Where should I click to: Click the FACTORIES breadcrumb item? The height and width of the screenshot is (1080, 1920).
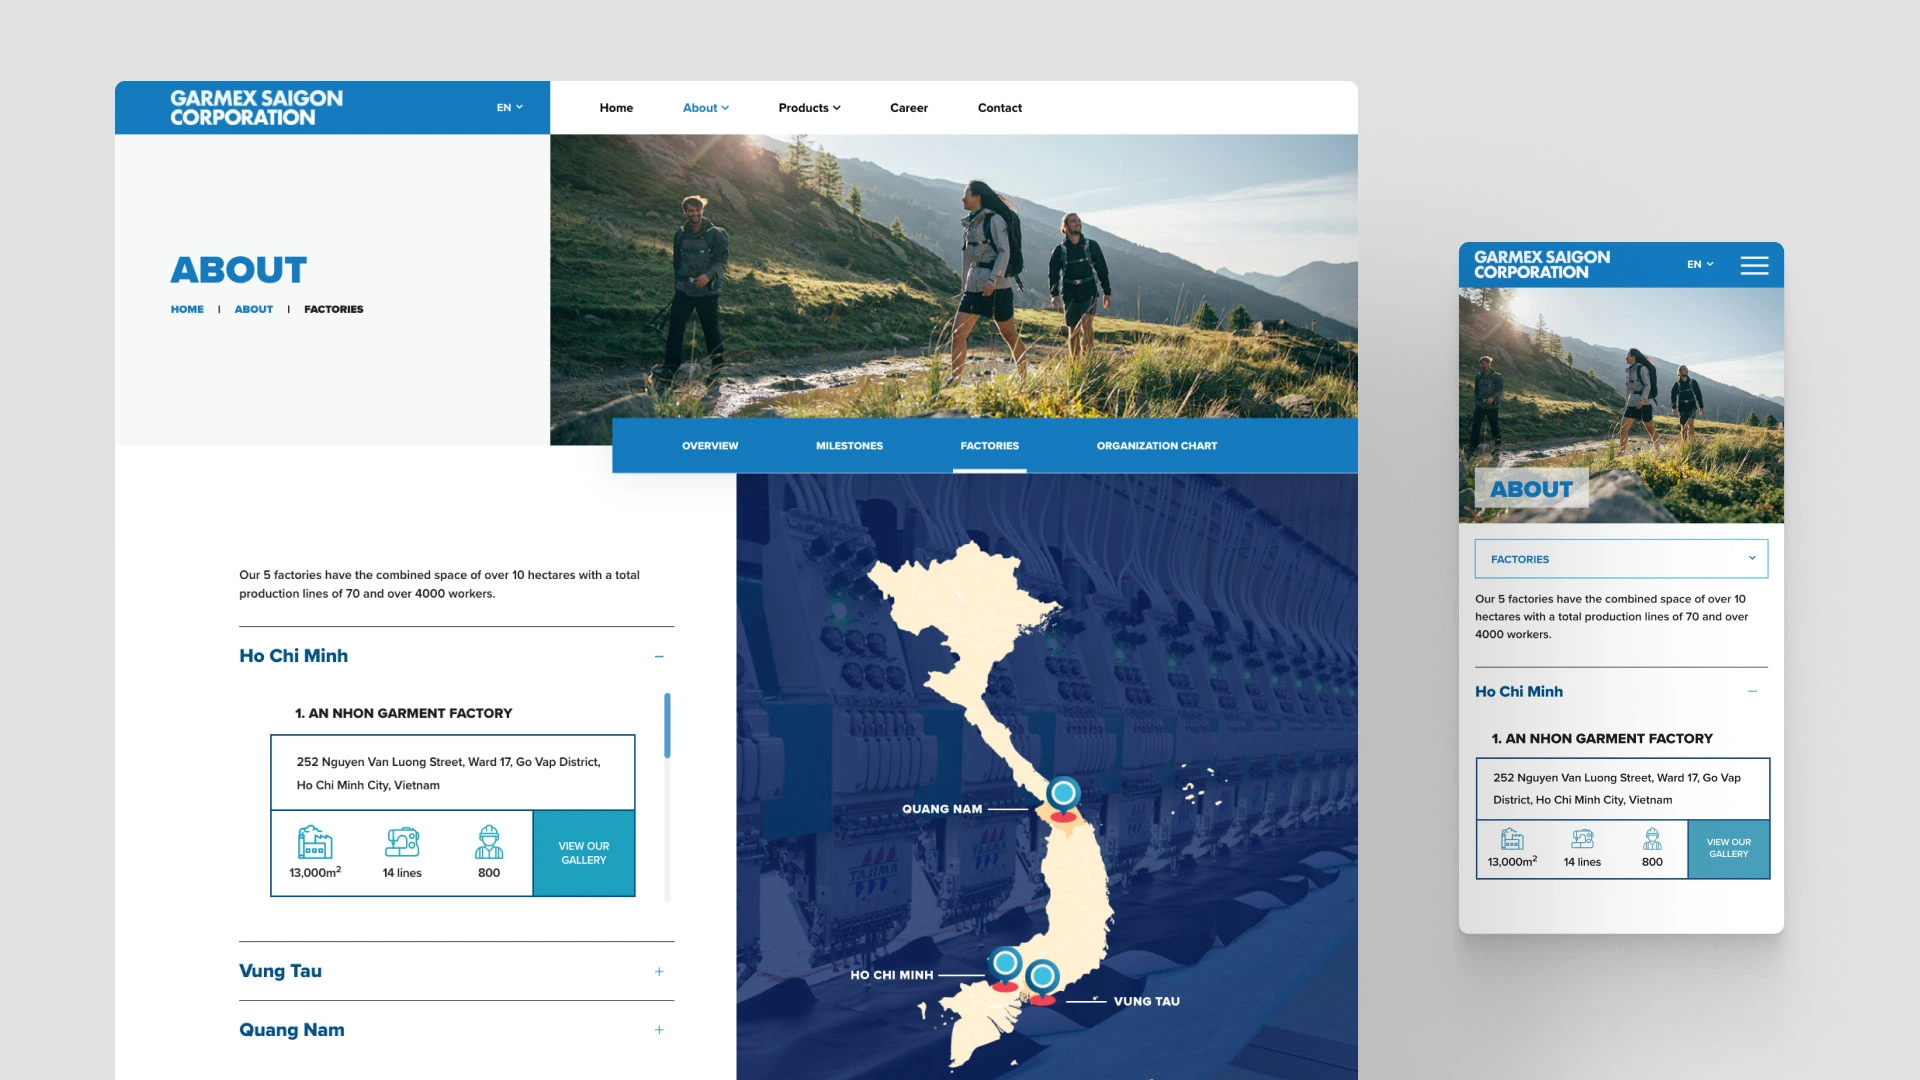click(334, 309)
